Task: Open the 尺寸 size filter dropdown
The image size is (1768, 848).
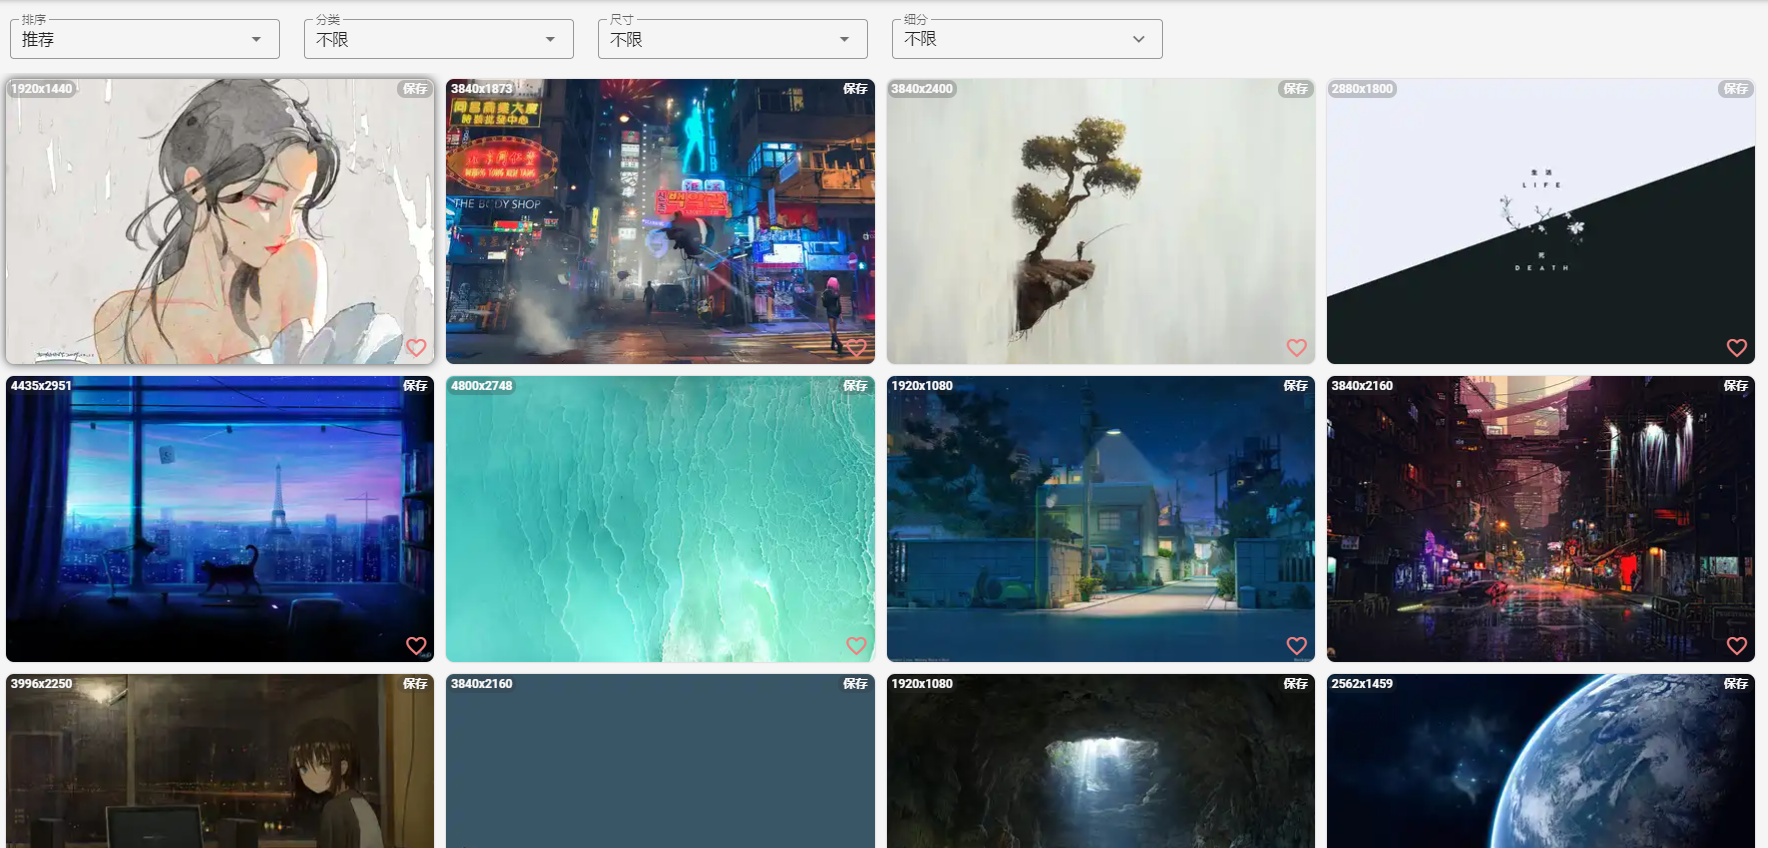Action: 732,39
